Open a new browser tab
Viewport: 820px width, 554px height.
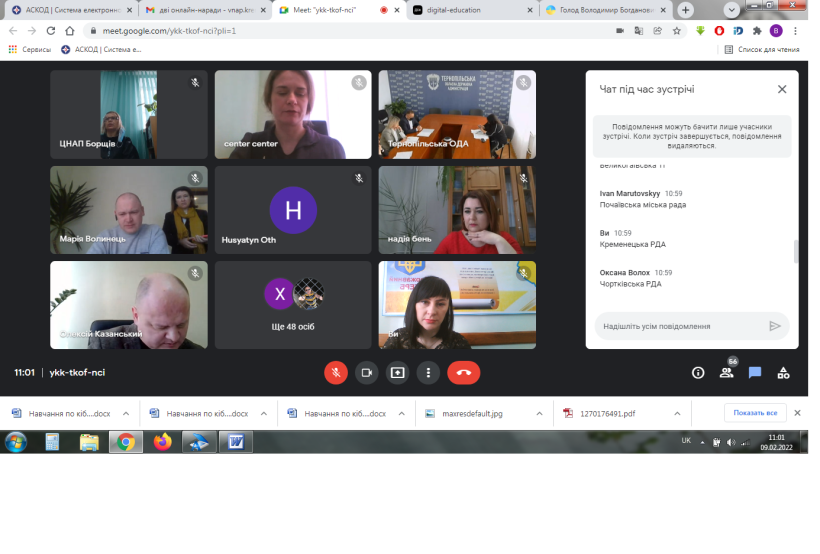coord(685,10)
